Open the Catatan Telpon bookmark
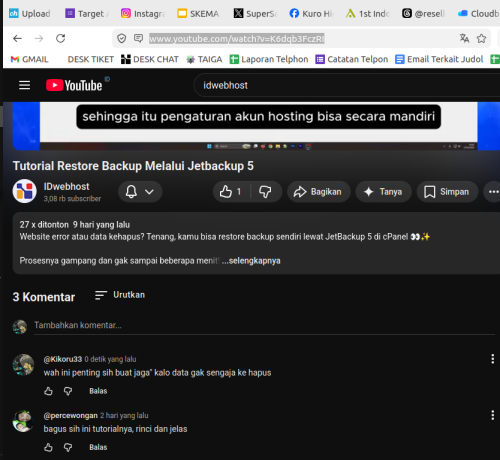This screenshot has height=460, width=500. tap(352, 59)
